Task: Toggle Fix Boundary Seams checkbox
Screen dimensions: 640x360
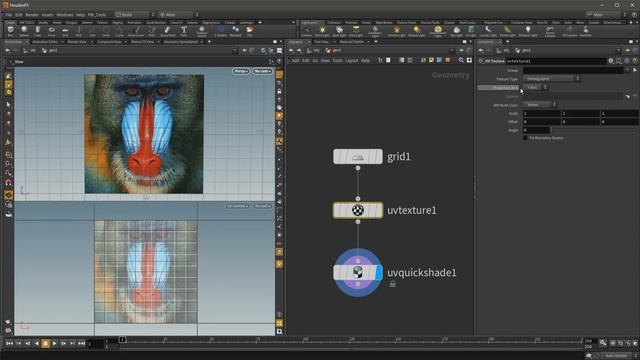Action: tap(525, 138)
